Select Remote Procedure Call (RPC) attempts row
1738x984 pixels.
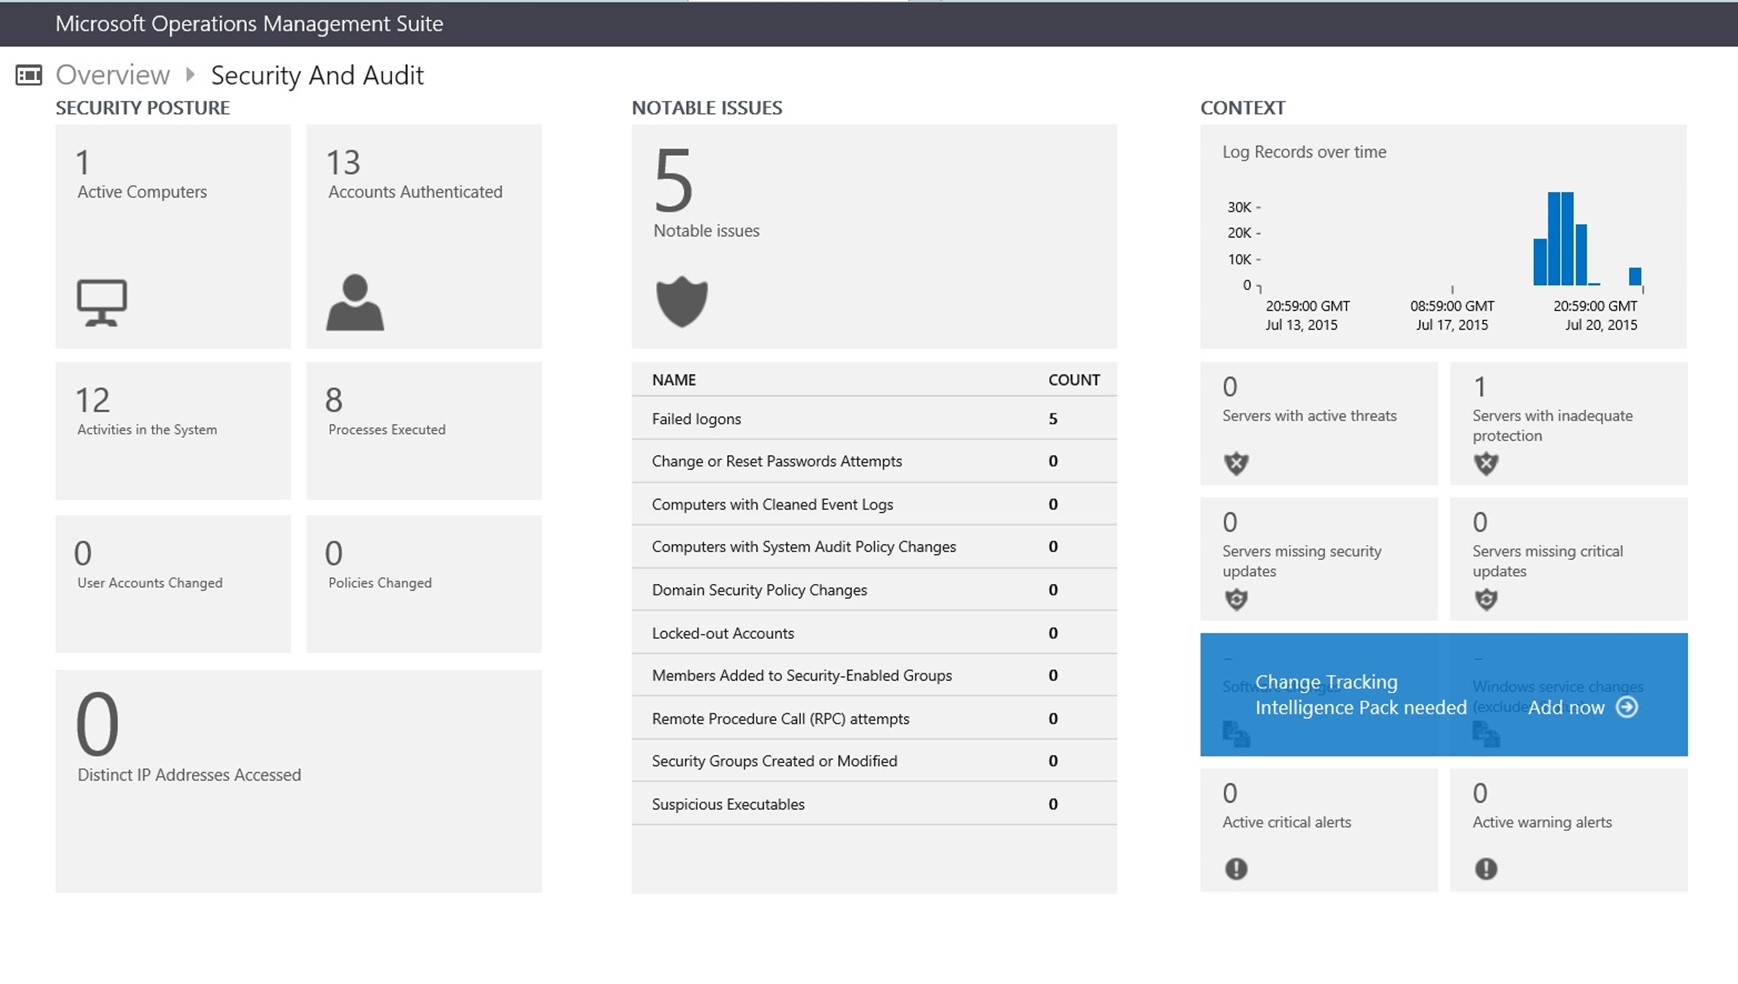coord(874,719)
